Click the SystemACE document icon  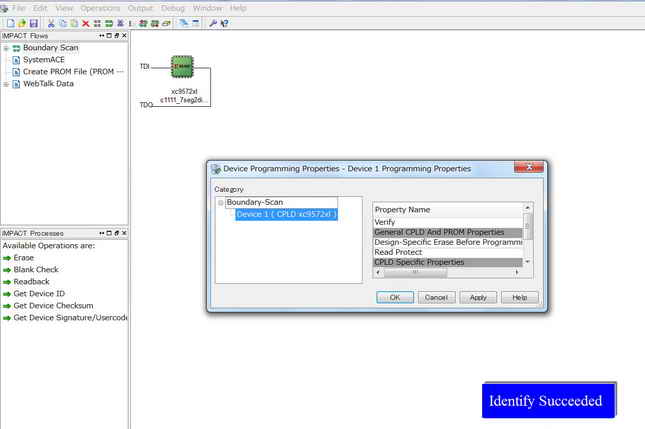[x=16, y=60]
